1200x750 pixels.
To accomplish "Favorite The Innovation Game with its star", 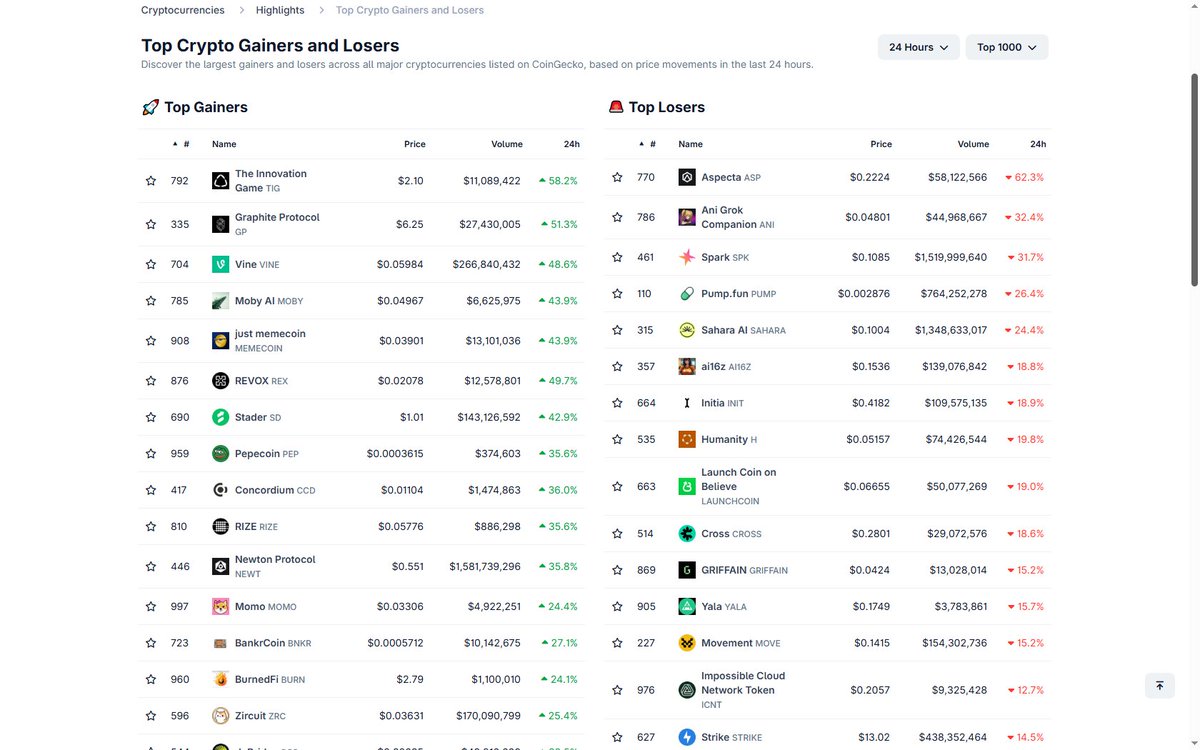I will pyautogui.click(x=151, y=181).
